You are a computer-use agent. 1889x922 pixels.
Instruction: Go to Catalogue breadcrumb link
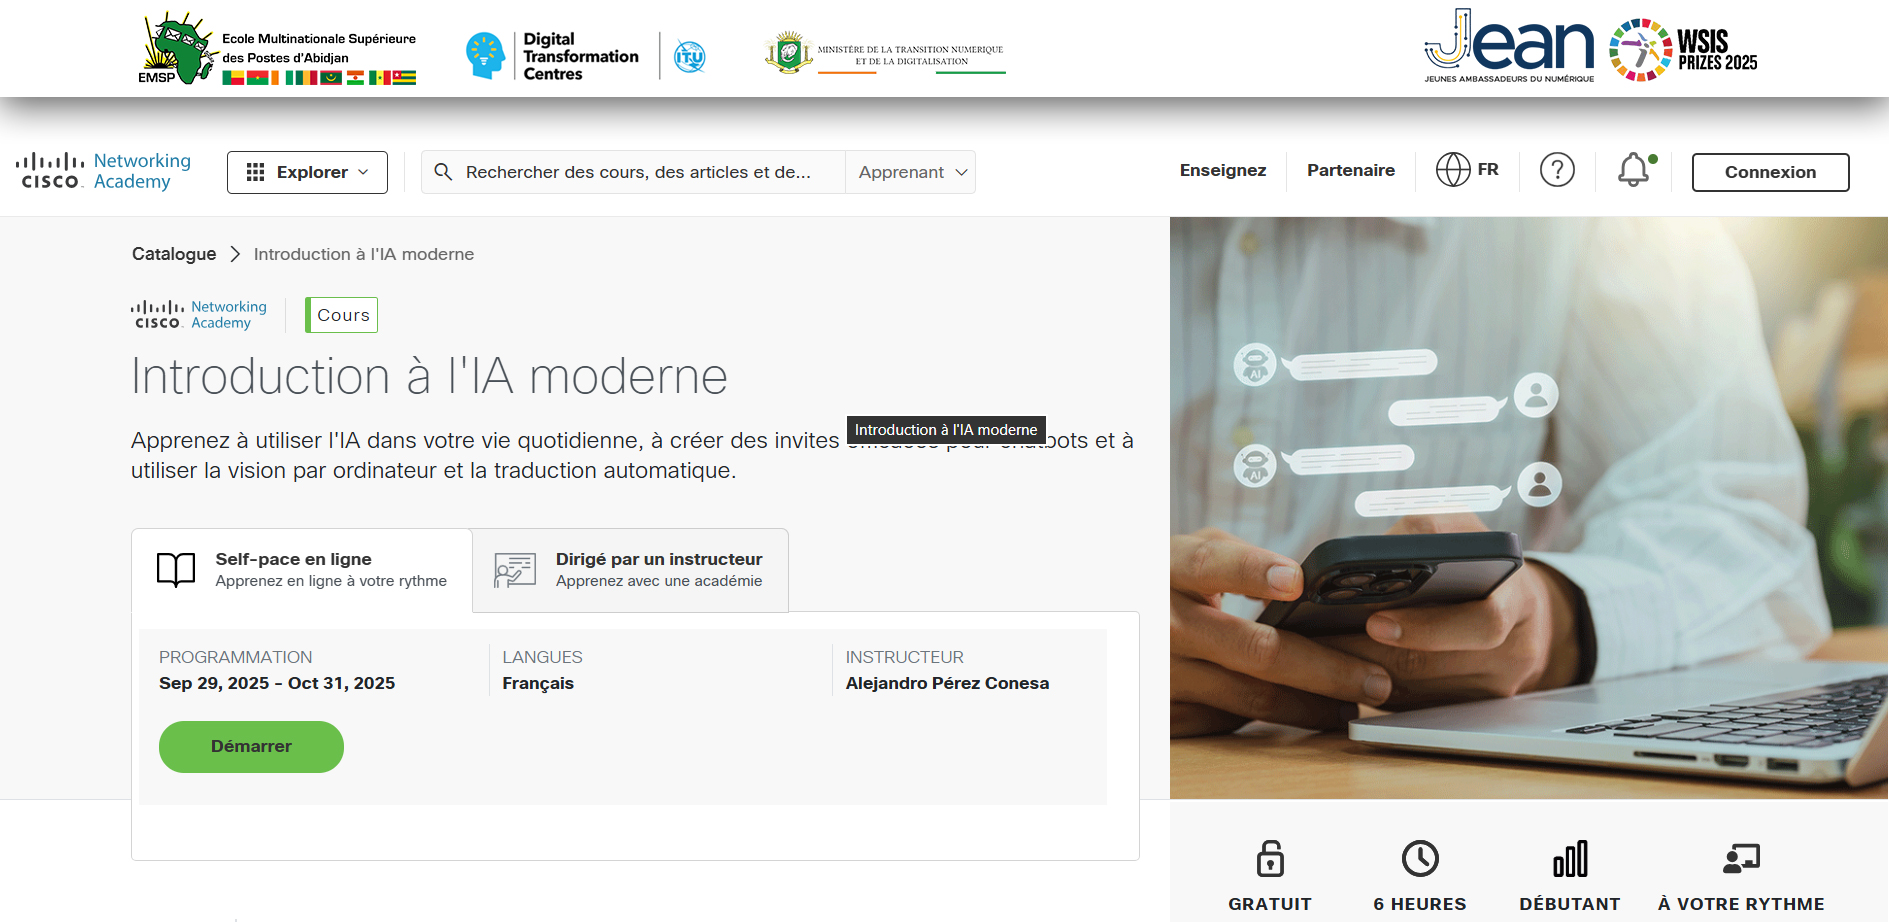point(174,254)
